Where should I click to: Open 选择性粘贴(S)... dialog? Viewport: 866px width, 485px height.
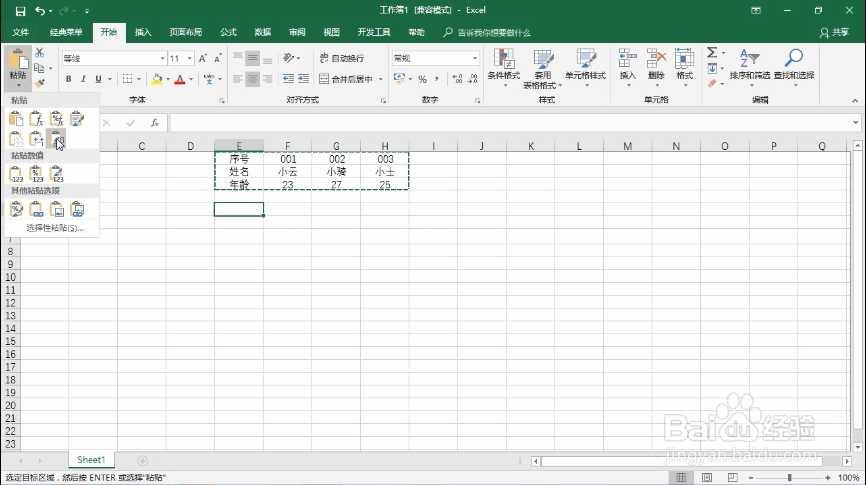click(x=55, y=228)
